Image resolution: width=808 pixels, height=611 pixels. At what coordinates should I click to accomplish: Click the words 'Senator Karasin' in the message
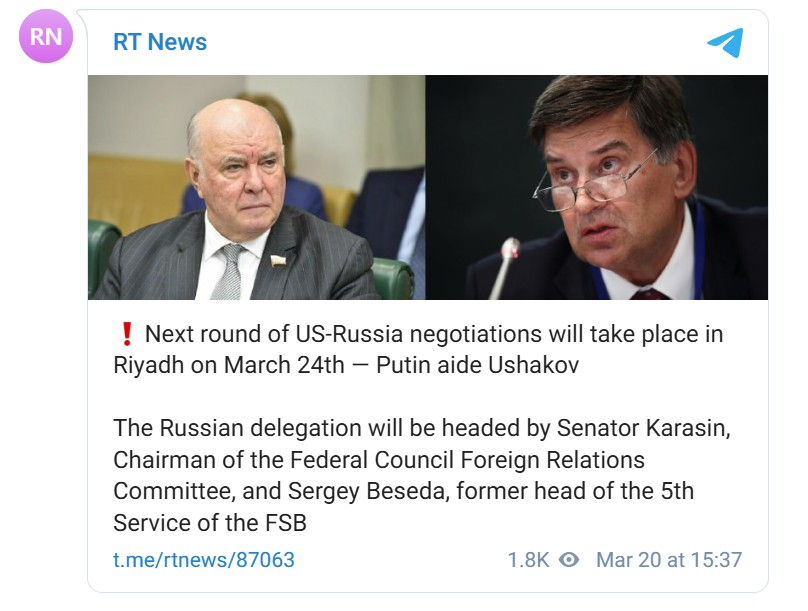pyautogui.click(x=644, y=428)
